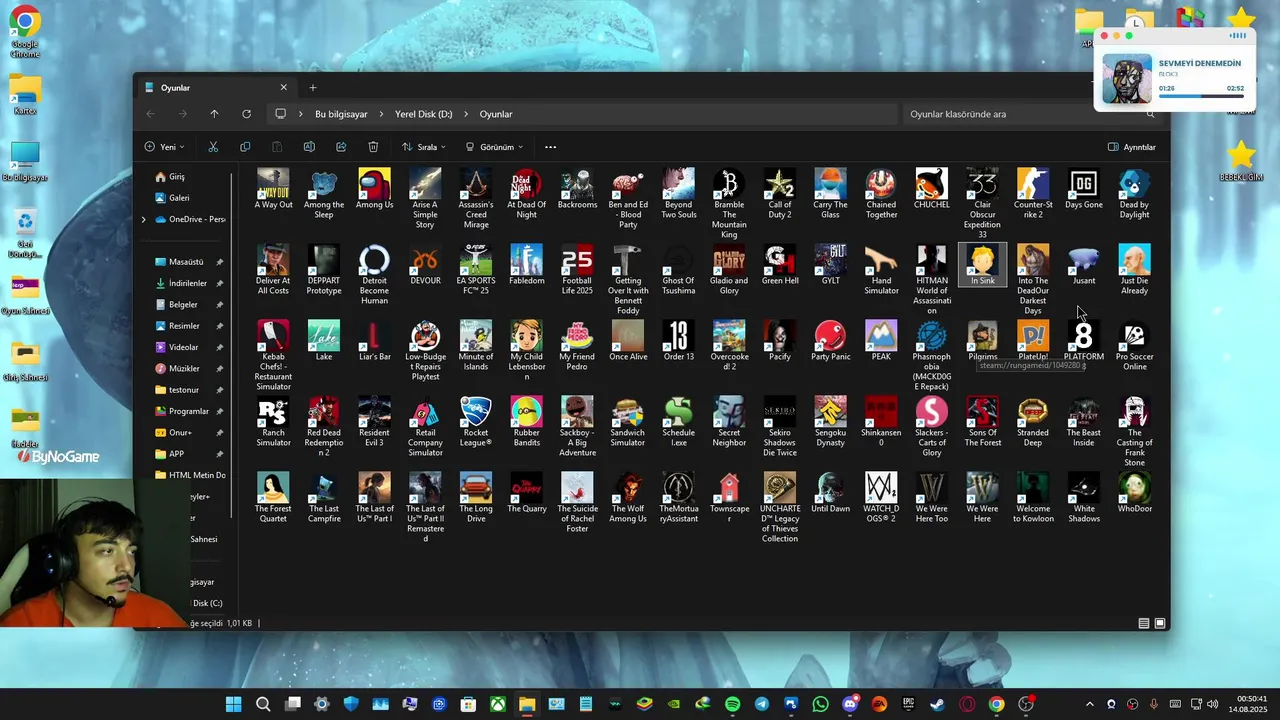Open the A Way Out game shortcut
The image size is (1280, 720).
(x=273, y=189)
